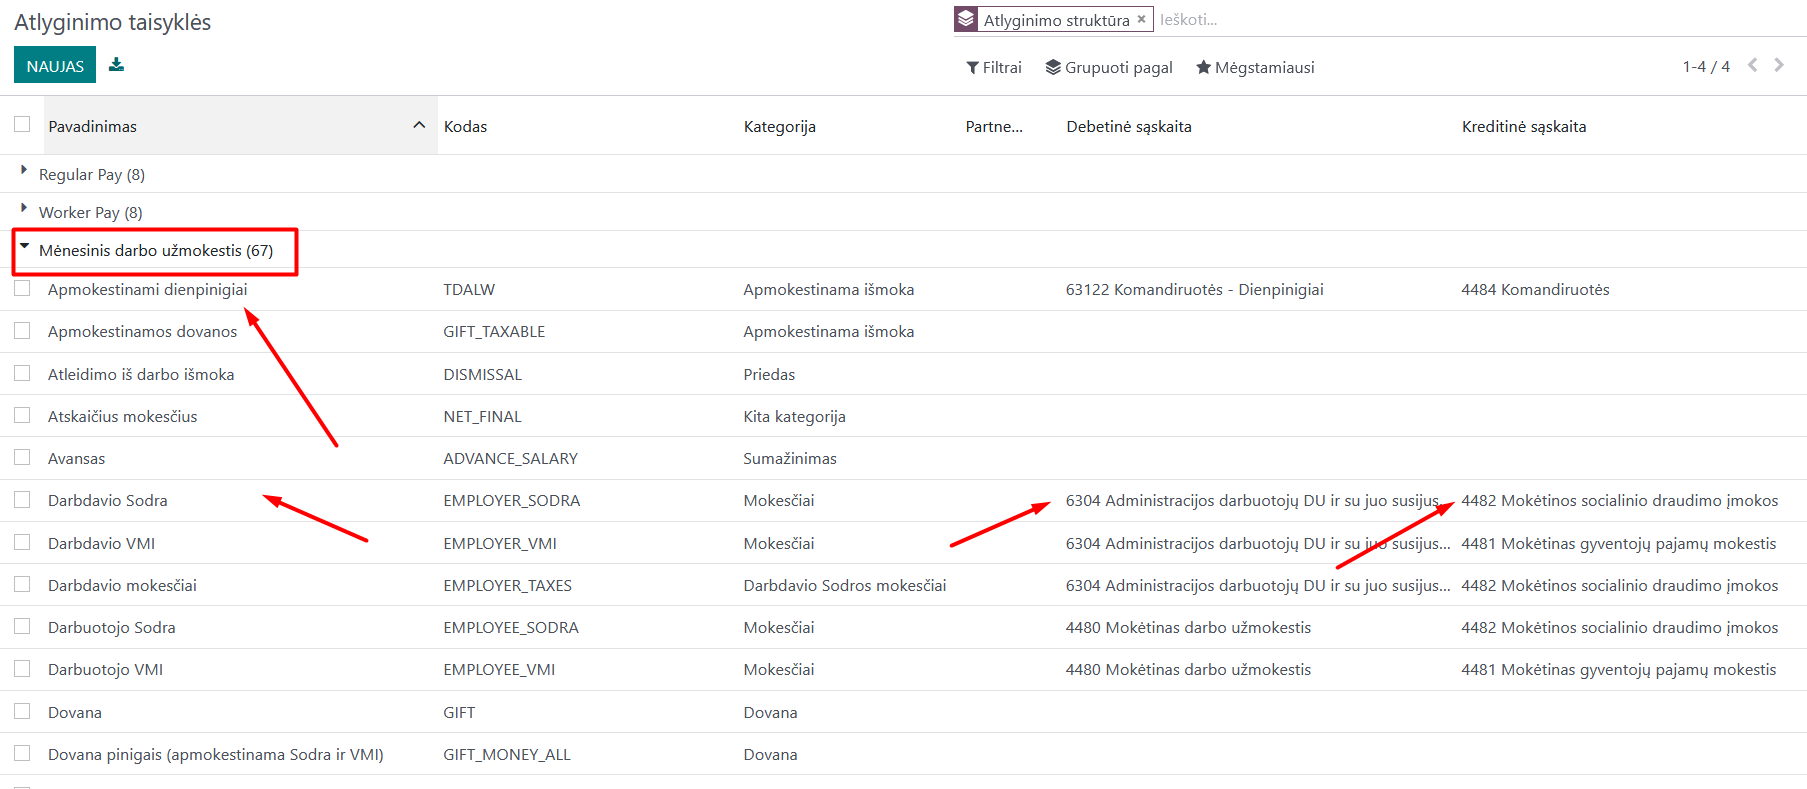Screen dimensions: 1807x789
Task: Remove the Atlyginimo struktūra filter tag
Action: [x=1141, y=19]
